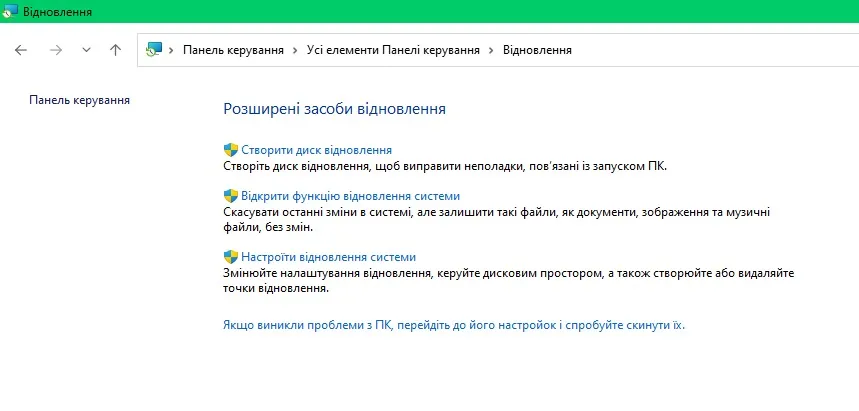Click 'Настроїти відновлення системи' link
859x411 pixels.
coord(329,257)
